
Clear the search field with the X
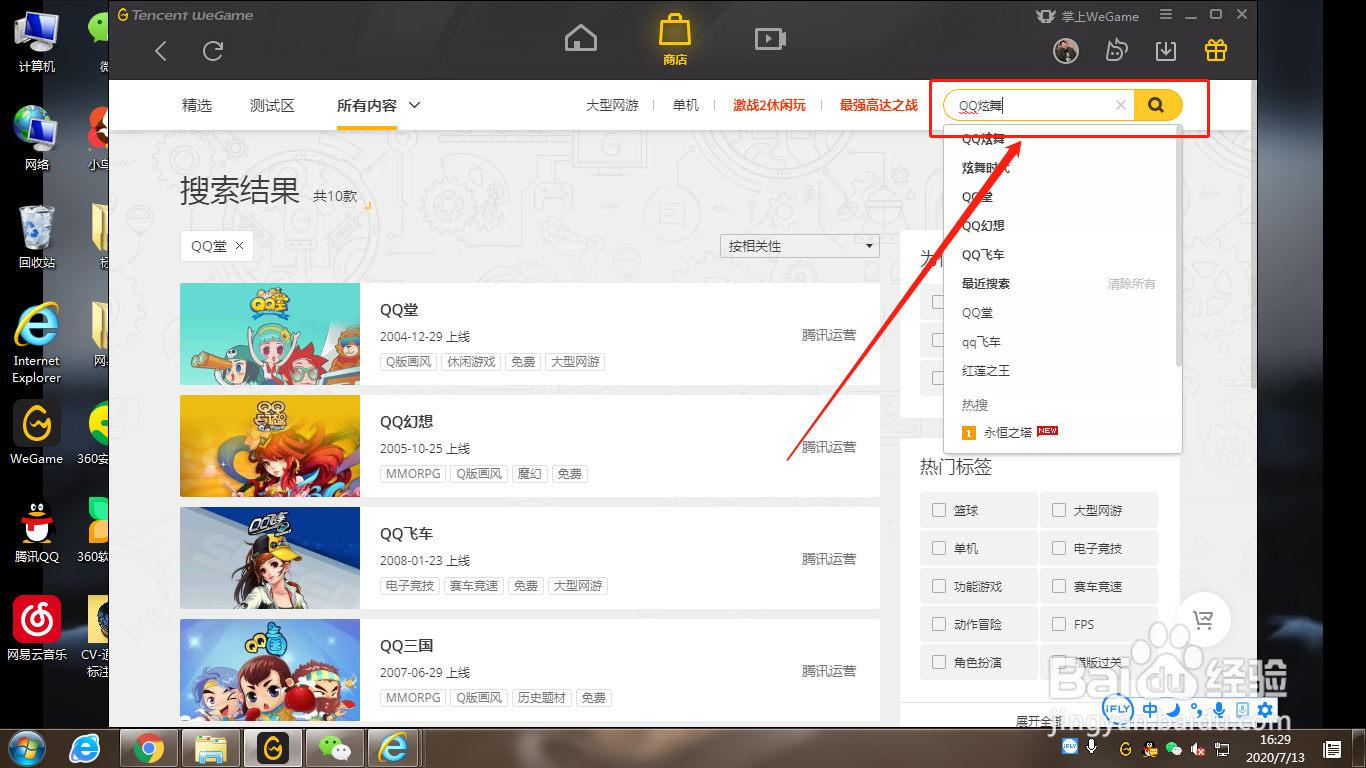(1121, 105)
